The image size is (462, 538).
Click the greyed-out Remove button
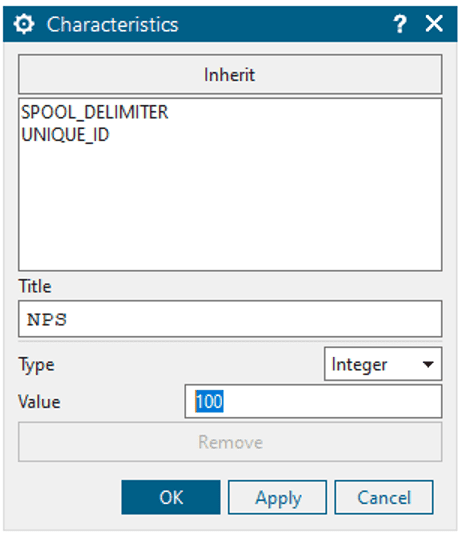coord(230,442)
